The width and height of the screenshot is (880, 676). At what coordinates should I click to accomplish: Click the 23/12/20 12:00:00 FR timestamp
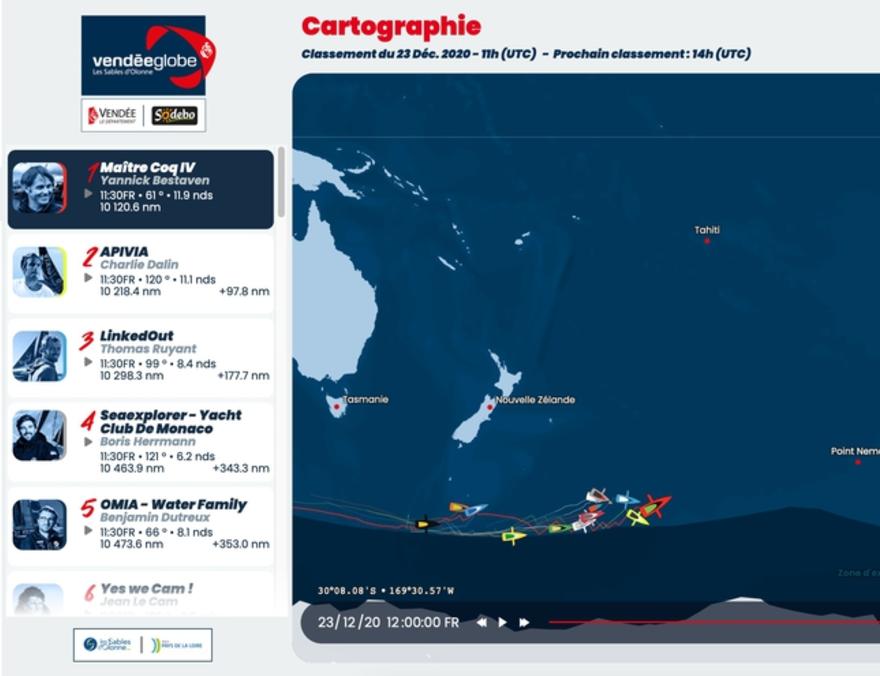[x=388, y=622]
